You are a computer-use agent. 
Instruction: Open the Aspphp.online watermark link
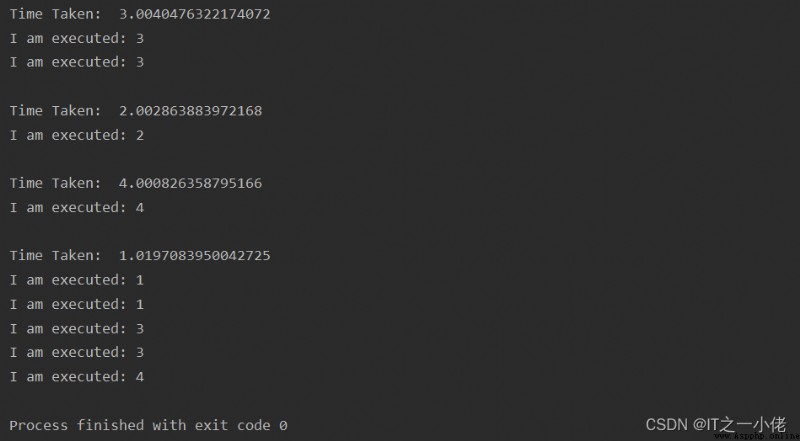click(x=756, y=437)
